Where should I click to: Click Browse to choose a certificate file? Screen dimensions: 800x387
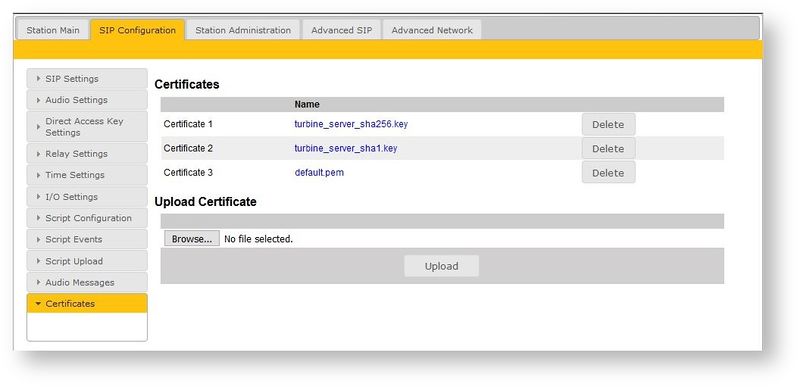pos(192,239)
